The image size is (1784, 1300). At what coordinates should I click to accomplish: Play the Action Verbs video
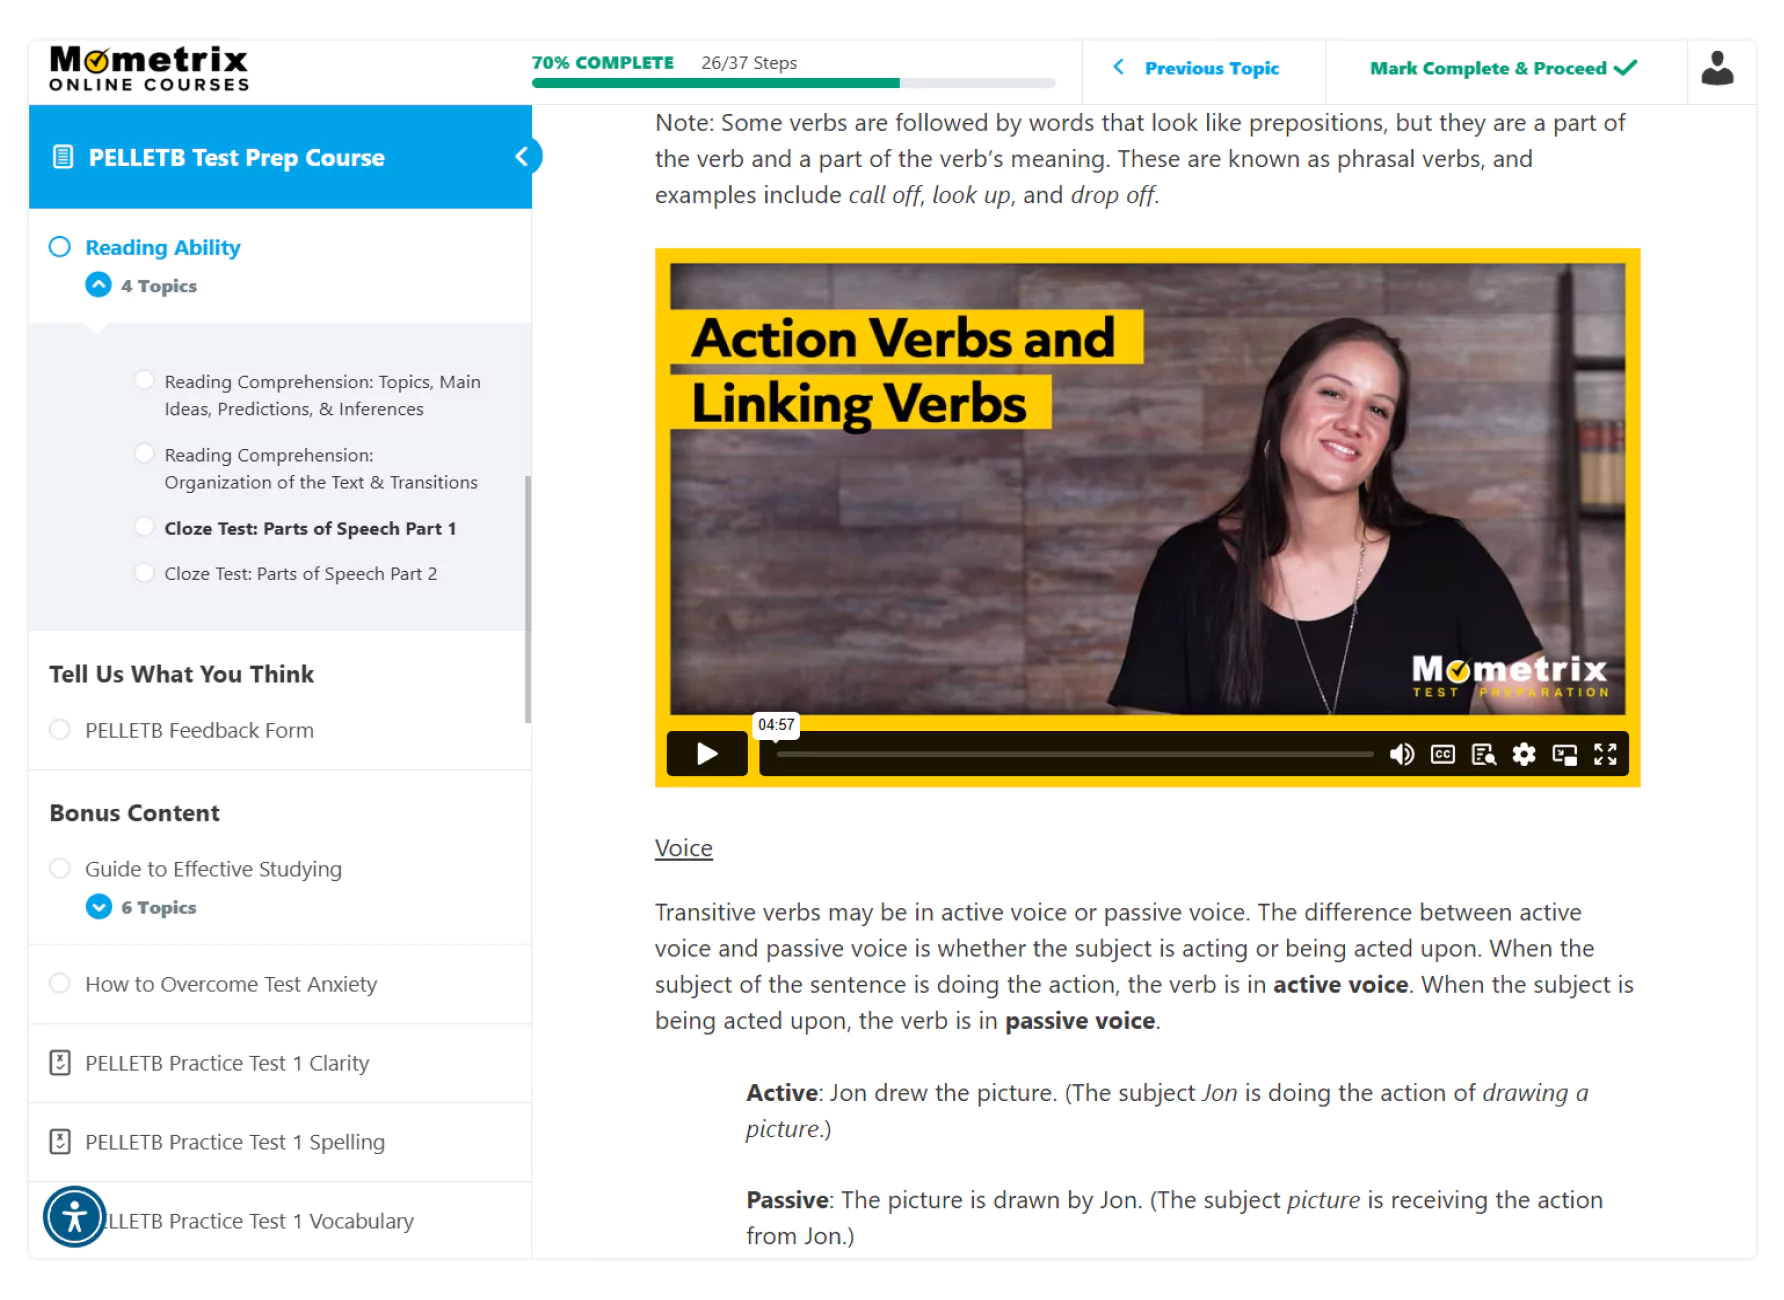[707, 754]
